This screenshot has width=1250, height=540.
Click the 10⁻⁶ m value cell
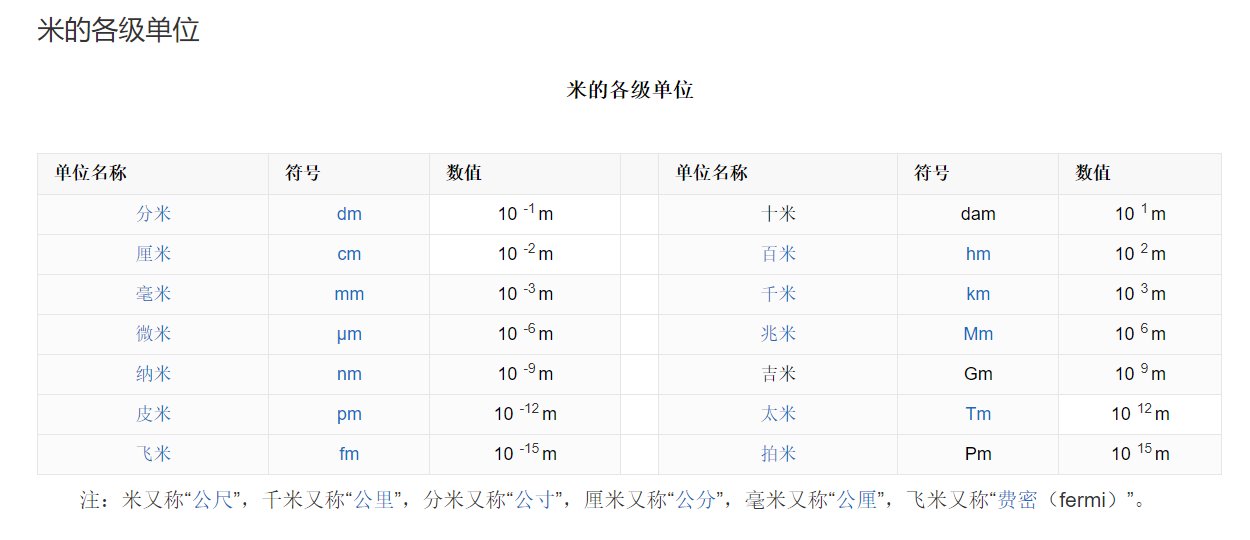[525, 334]
